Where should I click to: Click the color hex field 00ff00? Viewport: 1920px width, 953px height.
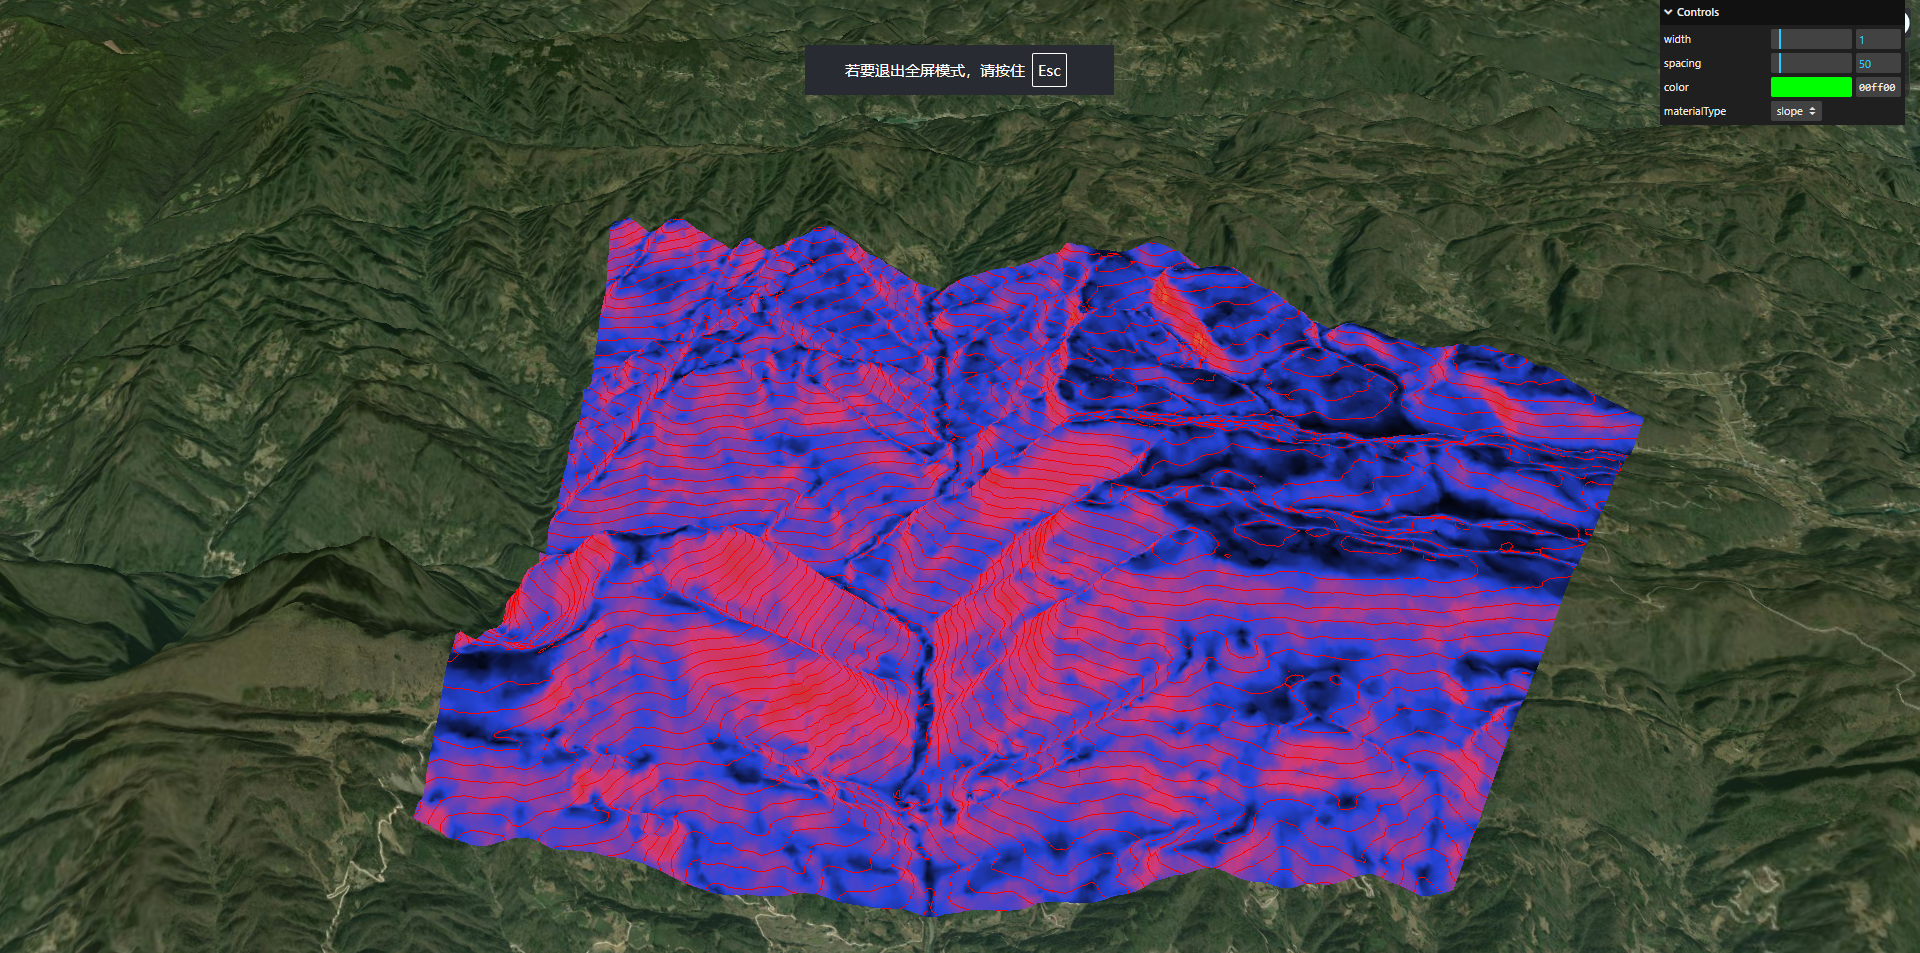(x=1878, y=87)
